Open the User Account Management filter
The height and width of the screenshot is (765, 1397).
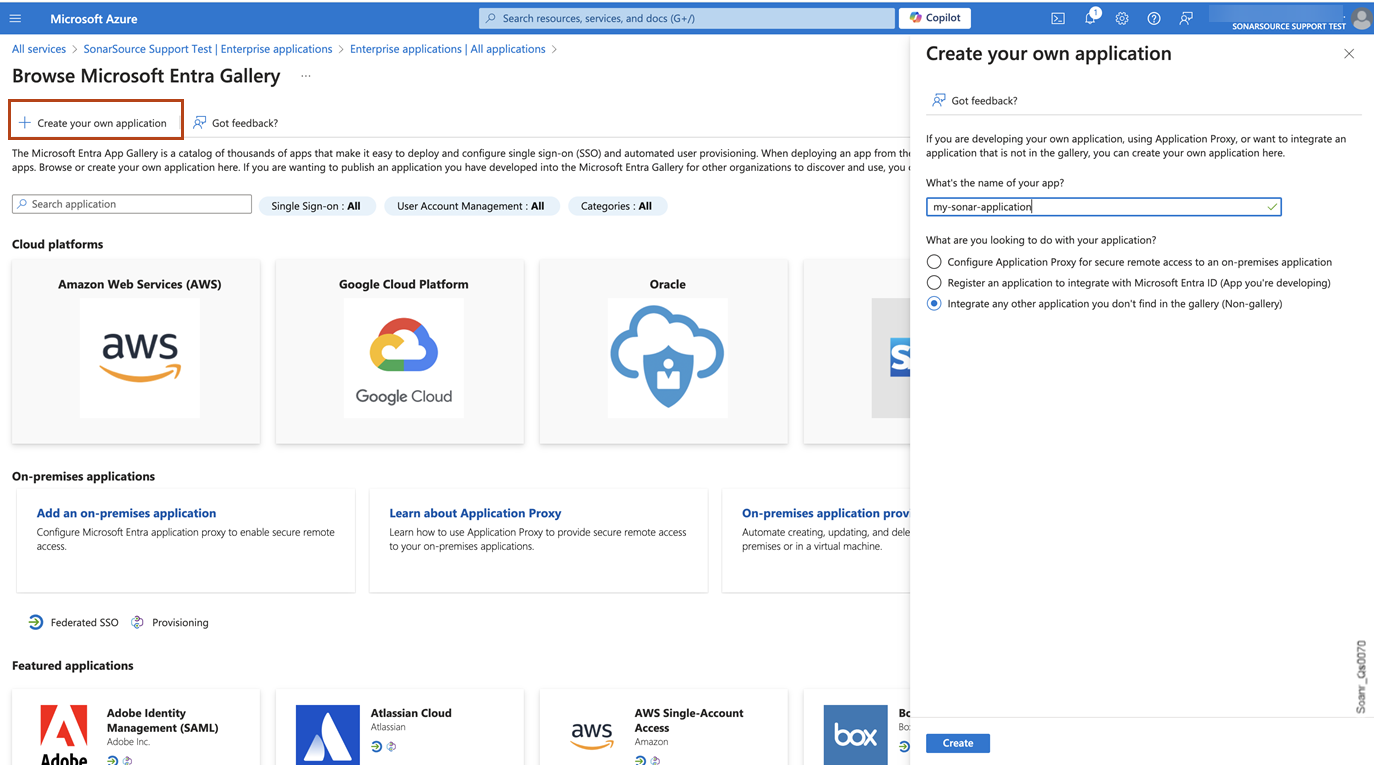coord(471,204)
